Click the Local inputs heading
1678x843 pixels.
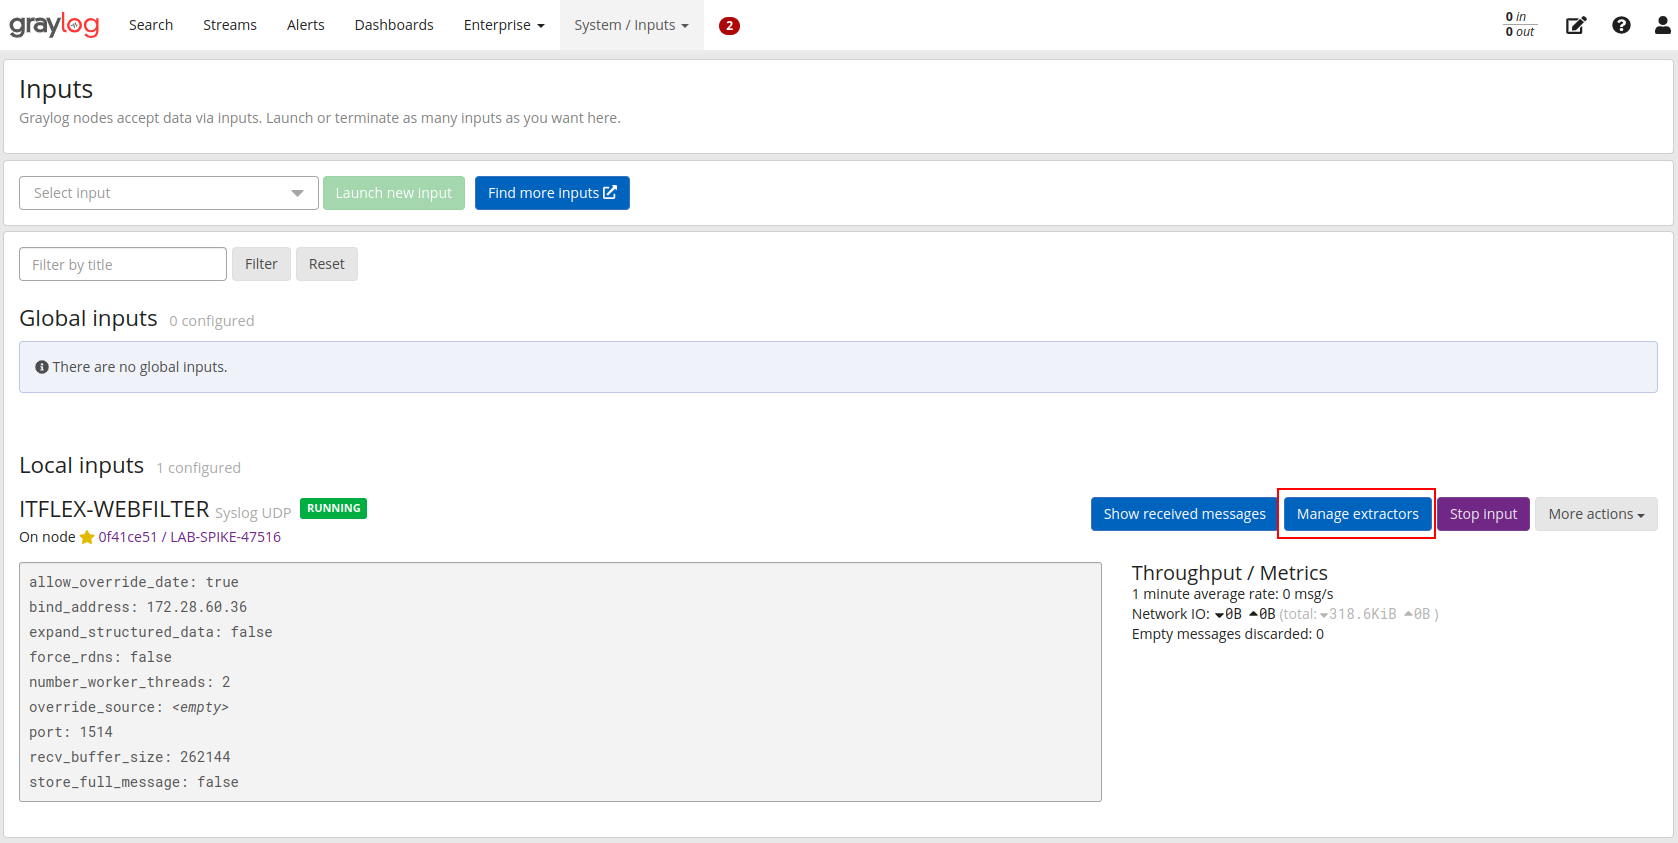coord(82,466)
